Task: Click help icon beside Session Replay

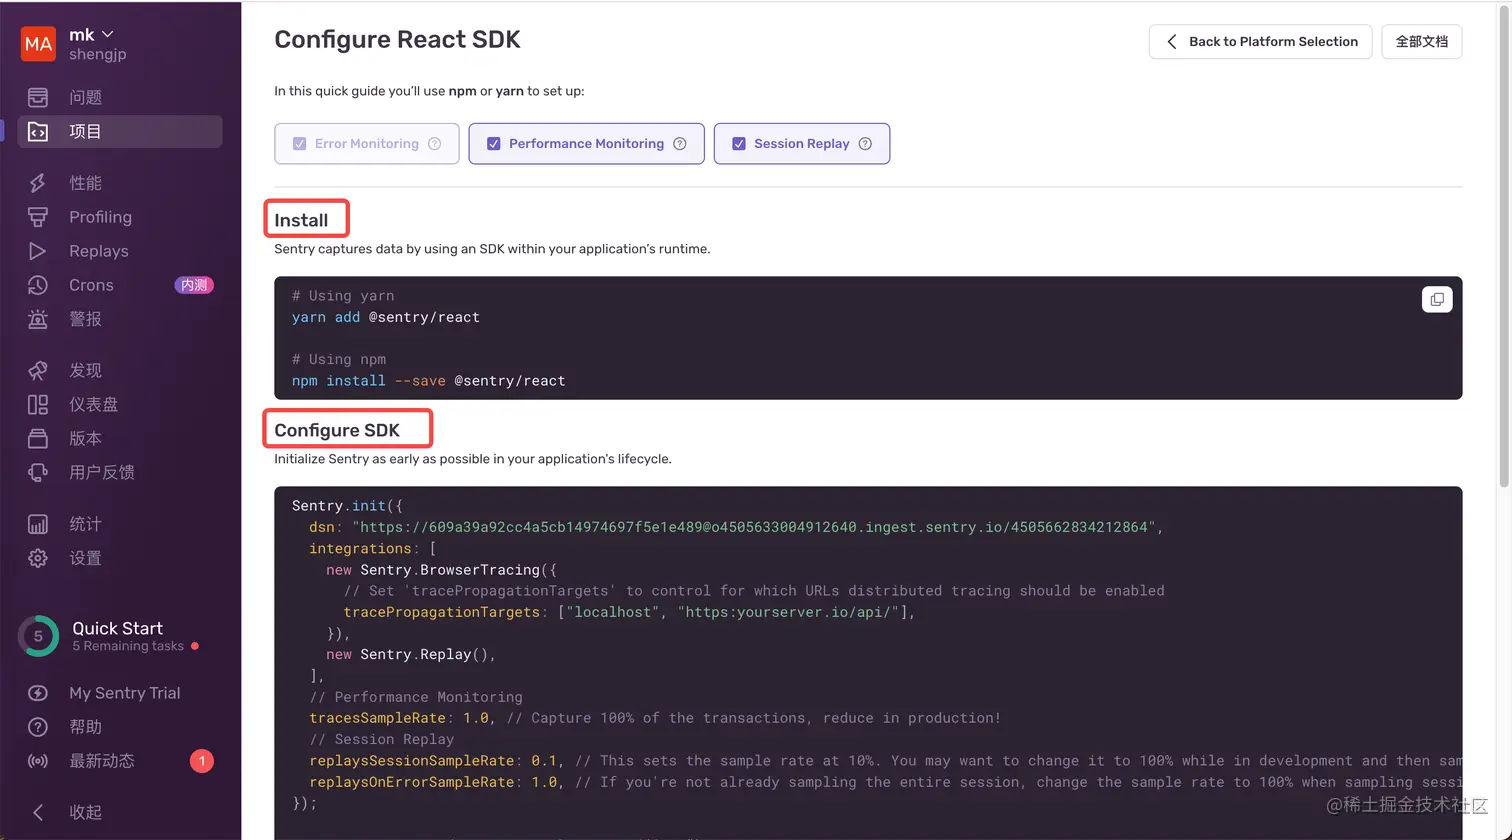Action: click(x=866, y=144)
